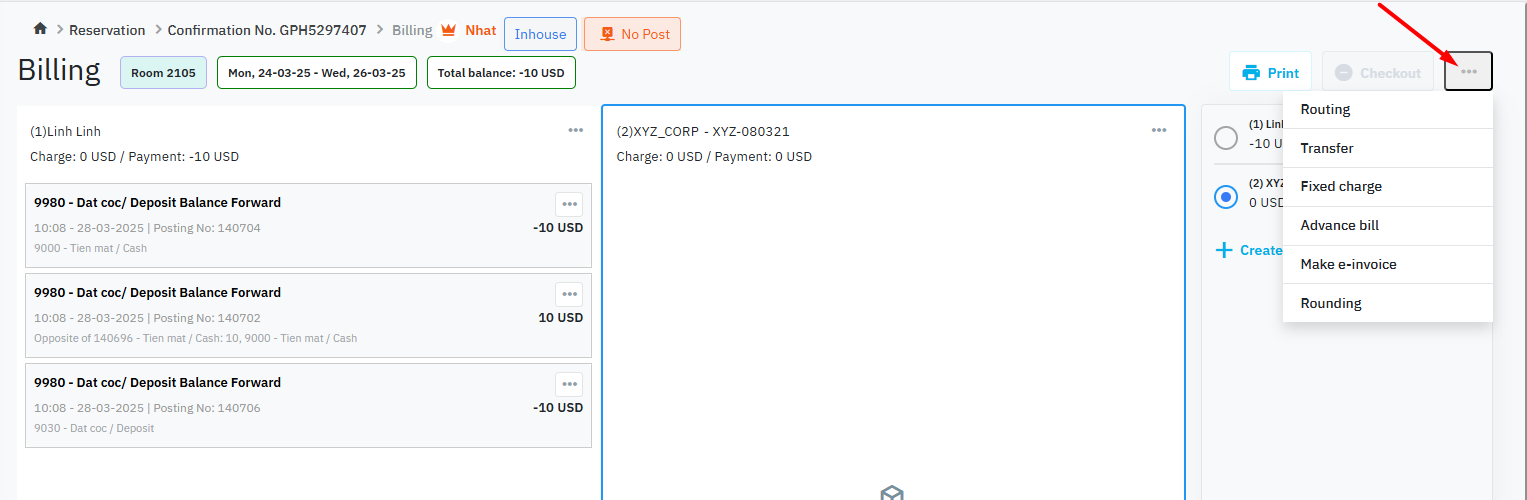
Task: Click the disabled Checkout button
Action: 1378,72
